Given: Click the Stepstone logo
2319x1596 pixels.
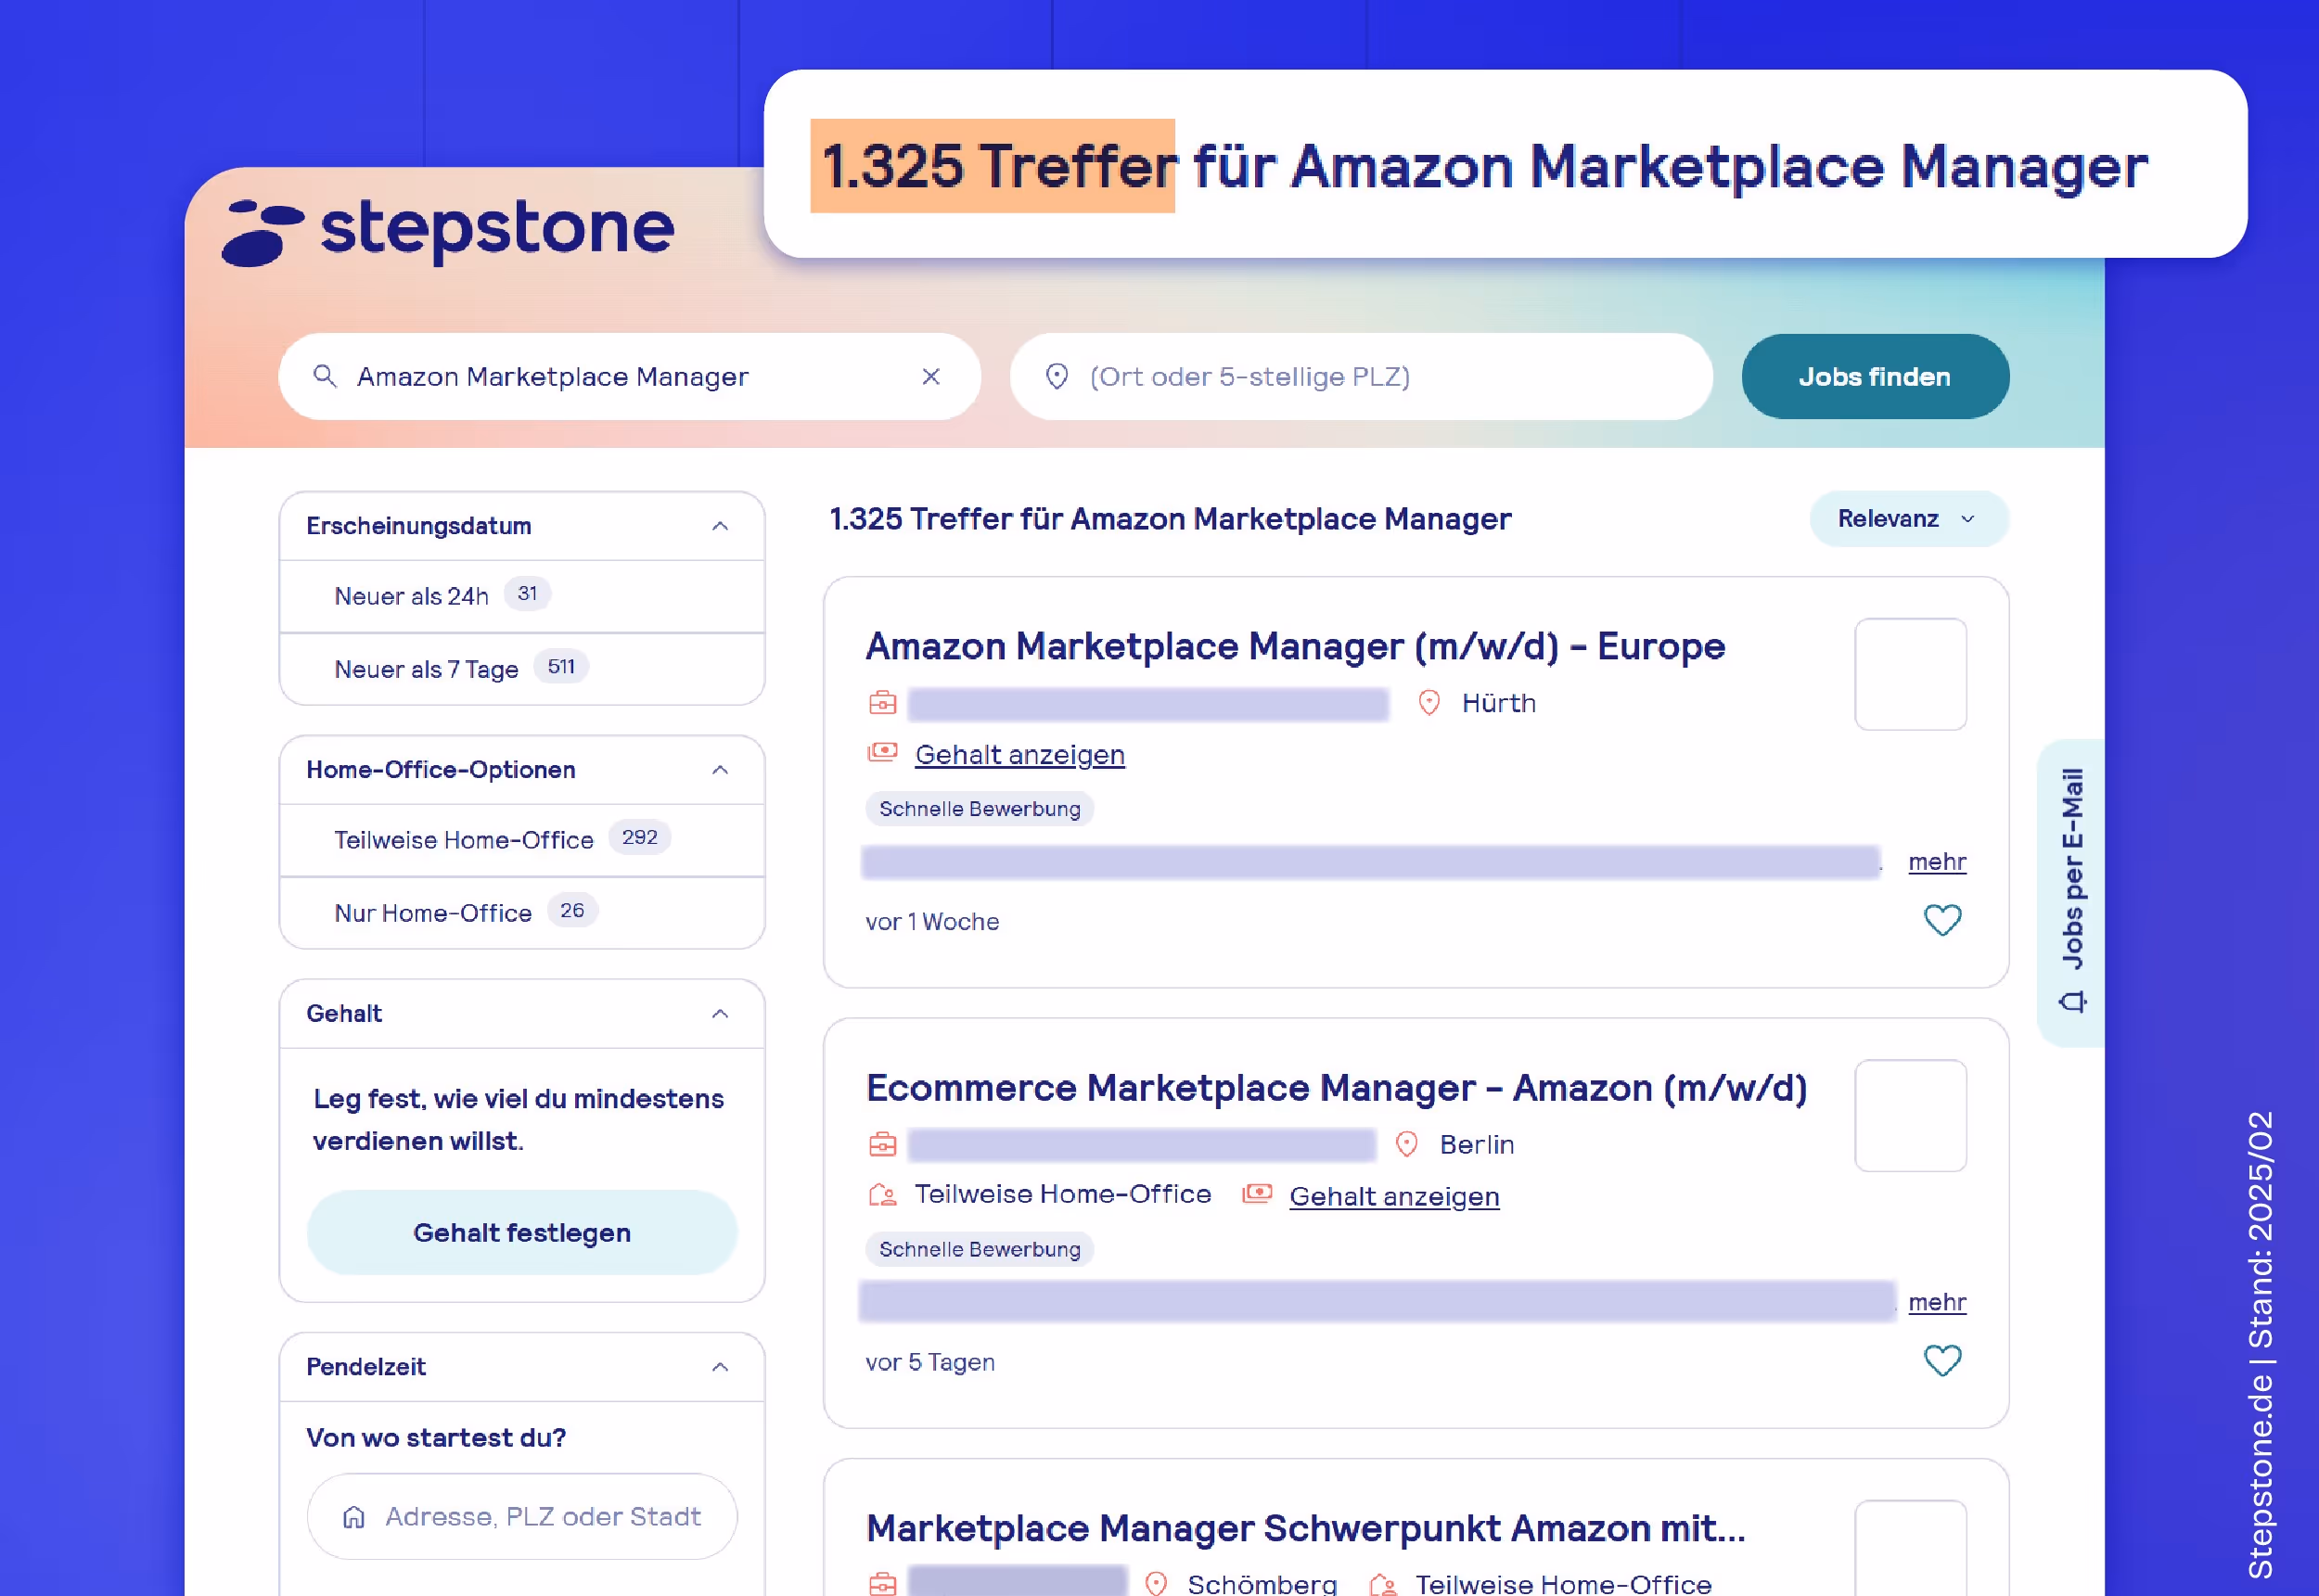Looking at the screenshot, I should pyautogui.click(x=450, y=228).
